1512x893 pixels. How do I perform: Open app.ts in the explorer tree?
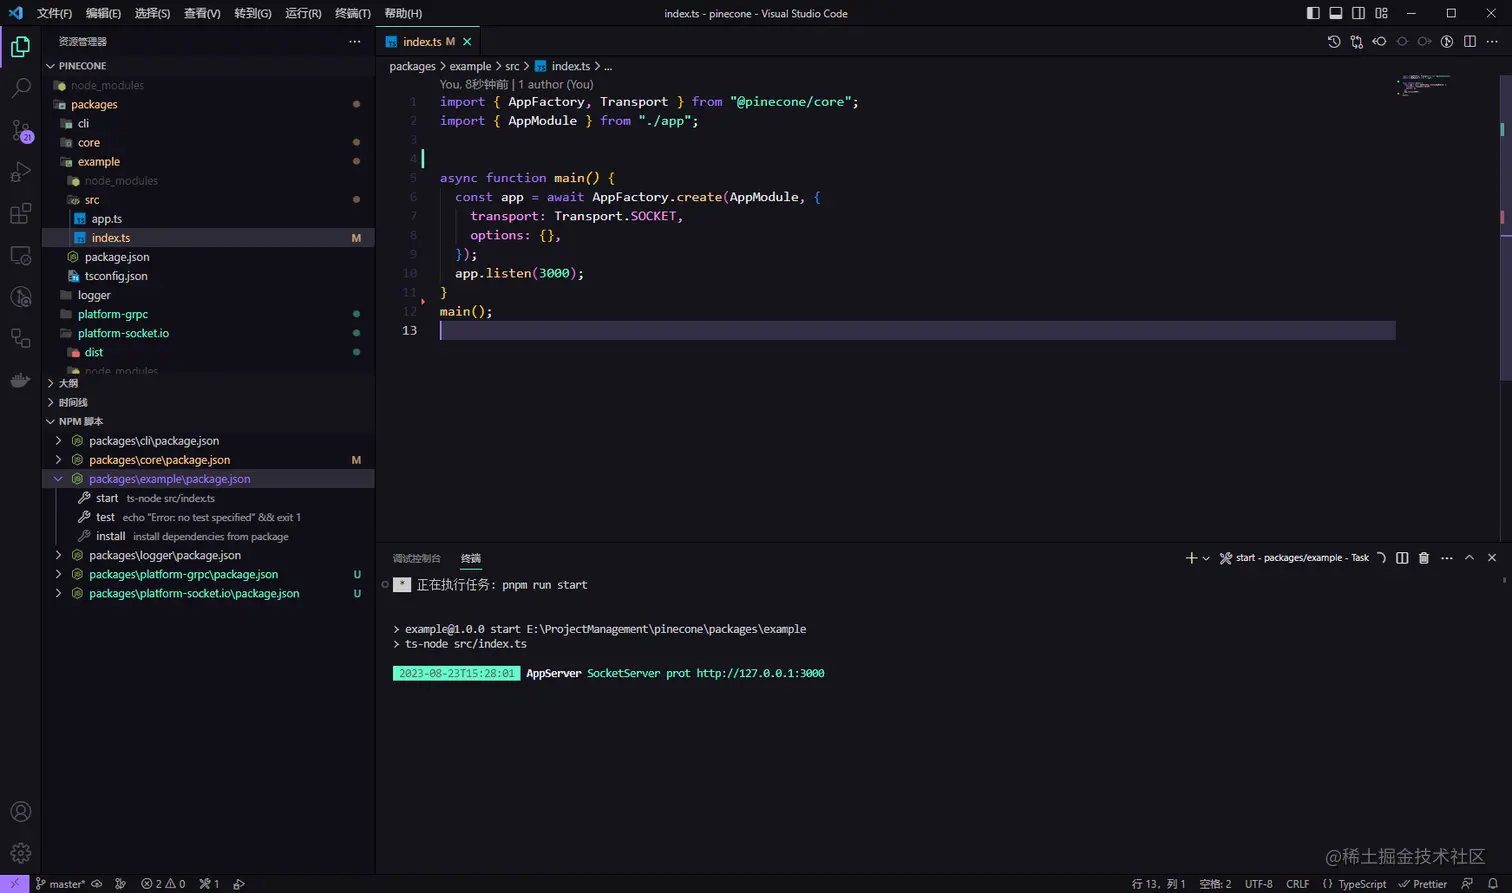click(x=208, y=219)
